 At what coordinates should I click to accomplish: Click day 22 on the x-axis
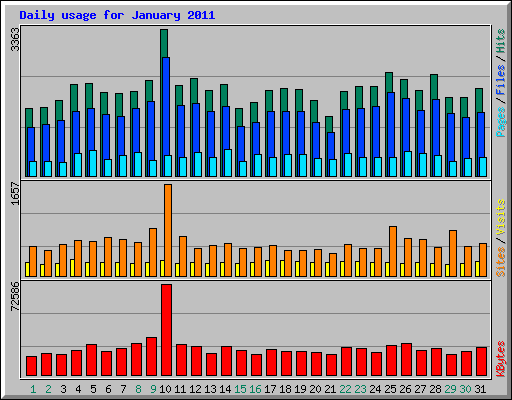click(x=345, y=389)
